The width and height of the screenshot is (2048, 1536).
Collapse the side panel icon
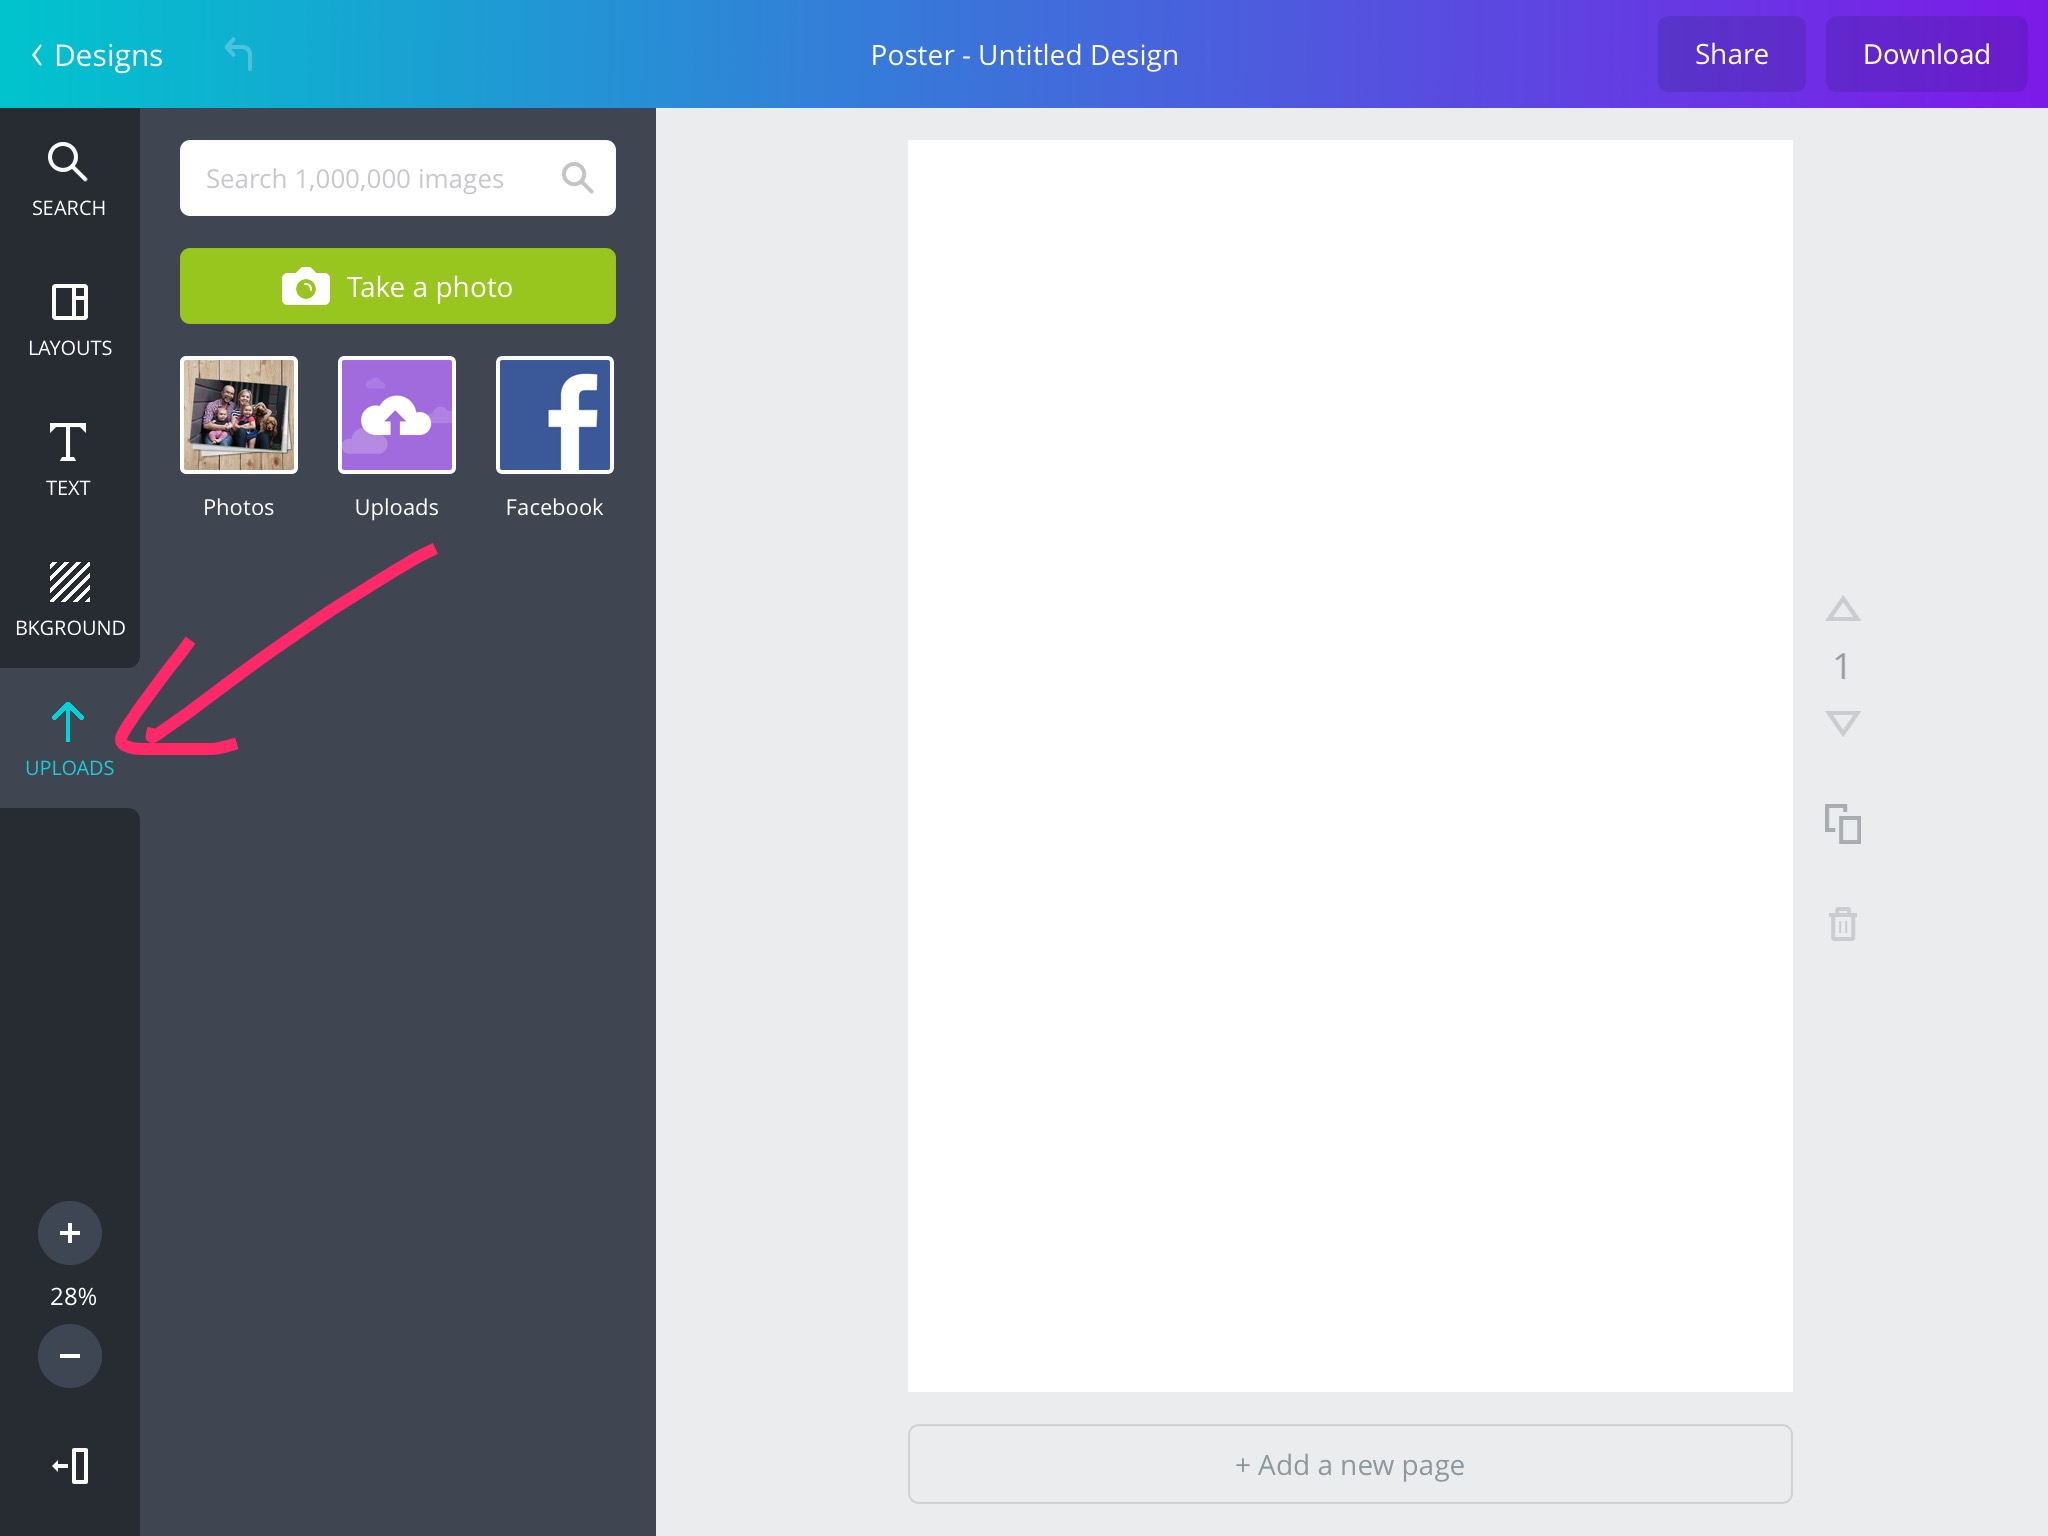click(x=70, y=1466)
